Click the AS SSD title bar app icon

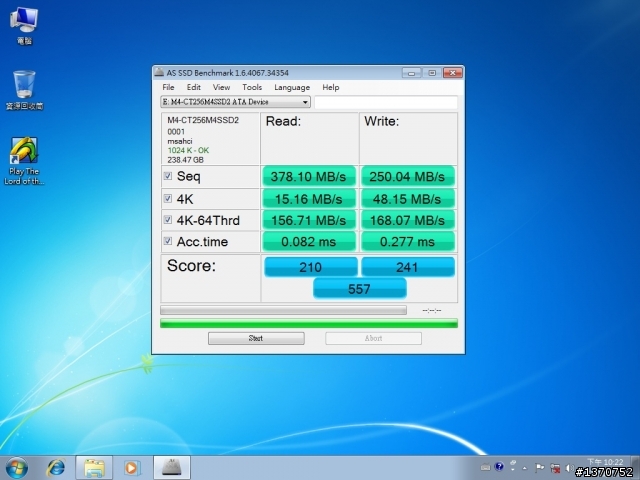click(159, 73)
